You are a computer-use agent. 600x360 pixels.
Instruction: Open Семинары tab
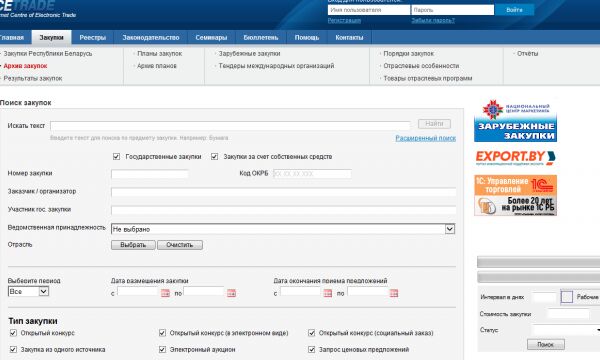point(211,37)
